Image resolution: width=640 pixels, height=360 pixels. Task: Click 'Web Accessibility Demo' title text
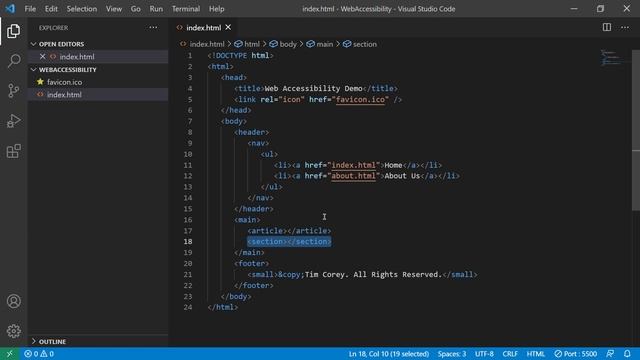(313, 88)
